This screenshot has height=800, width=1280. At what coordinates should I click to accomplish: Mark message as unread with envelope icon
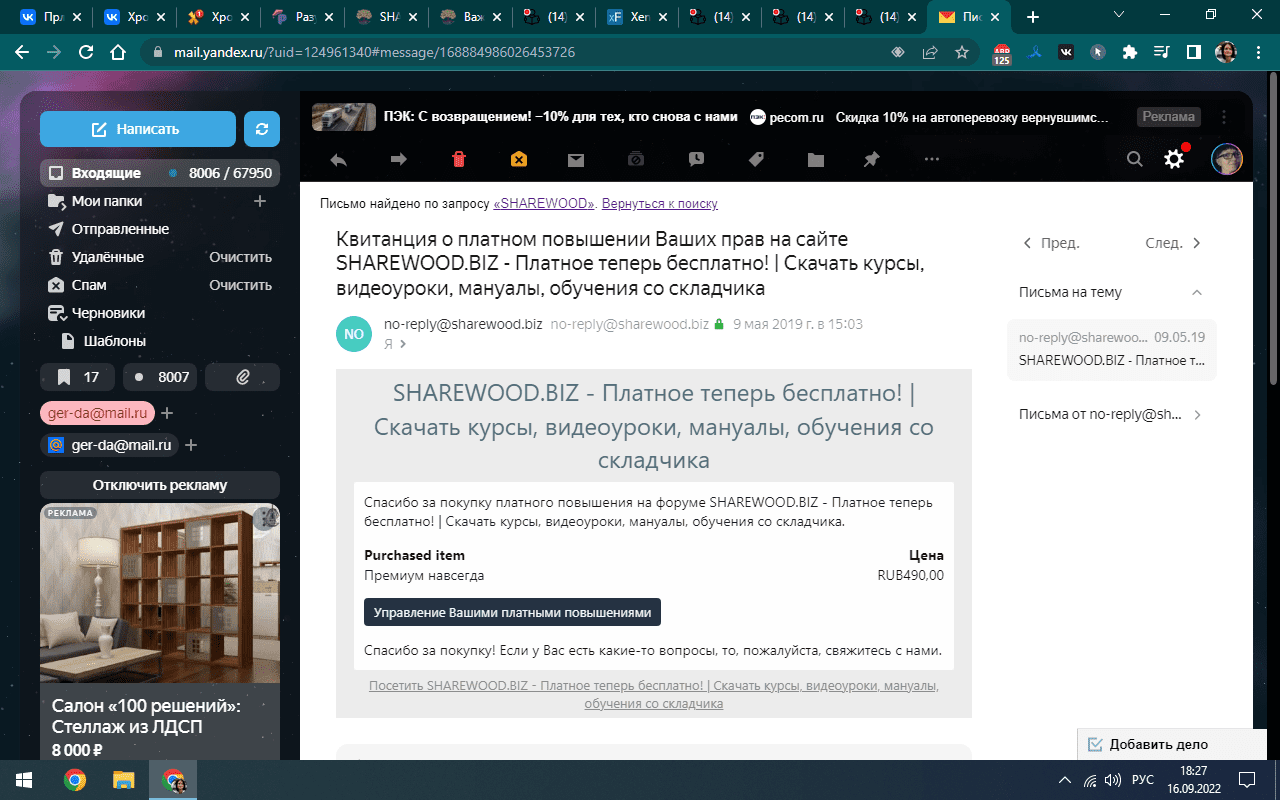[x=576, y=159]
